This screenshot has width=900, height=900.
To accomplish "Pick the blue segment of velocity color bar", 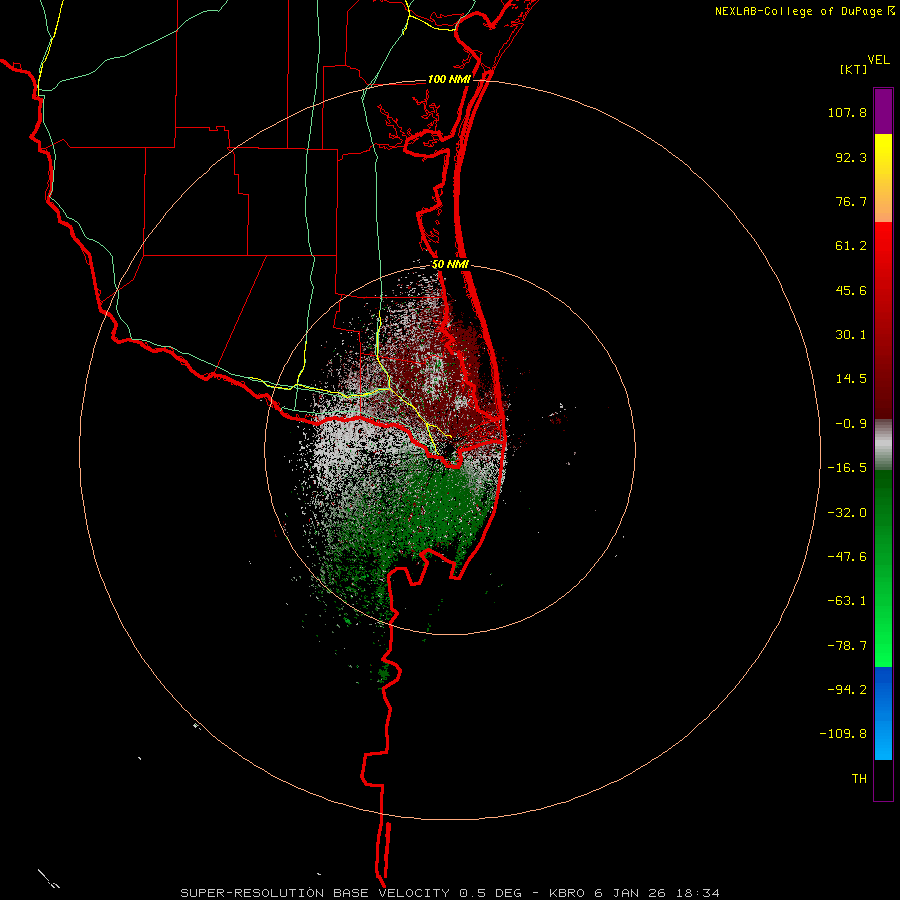I will 883,713.
